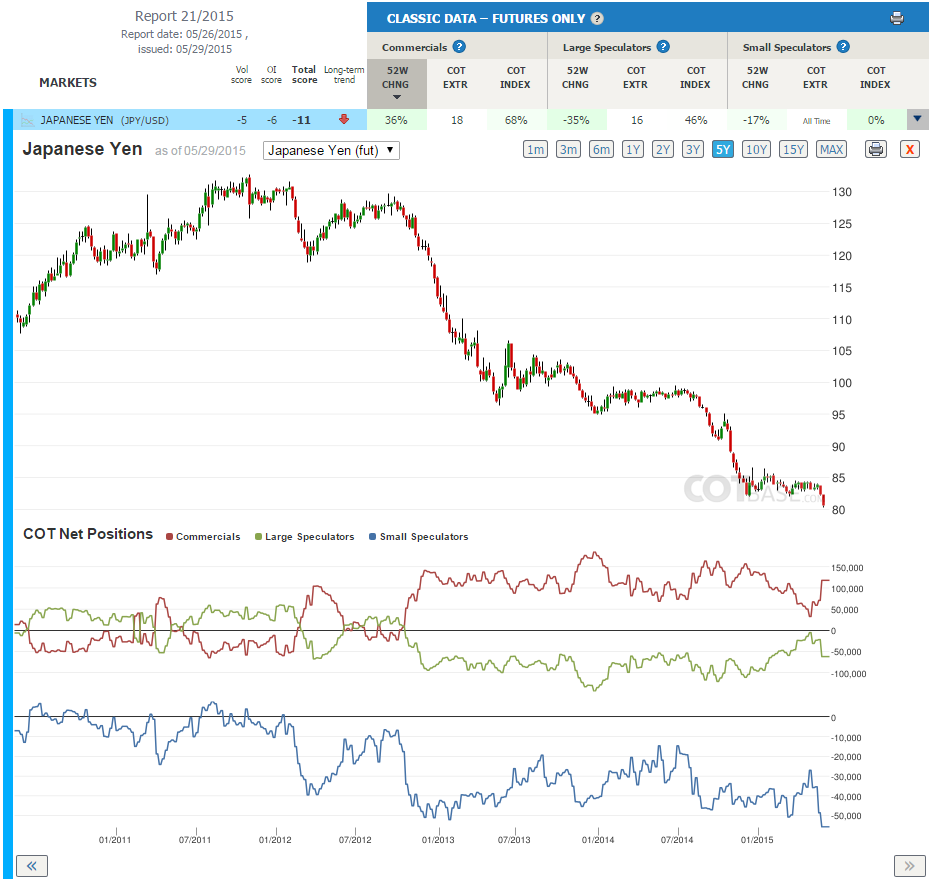
Task: Open Small Speculators help icon
Action: (x=843, y=46)
